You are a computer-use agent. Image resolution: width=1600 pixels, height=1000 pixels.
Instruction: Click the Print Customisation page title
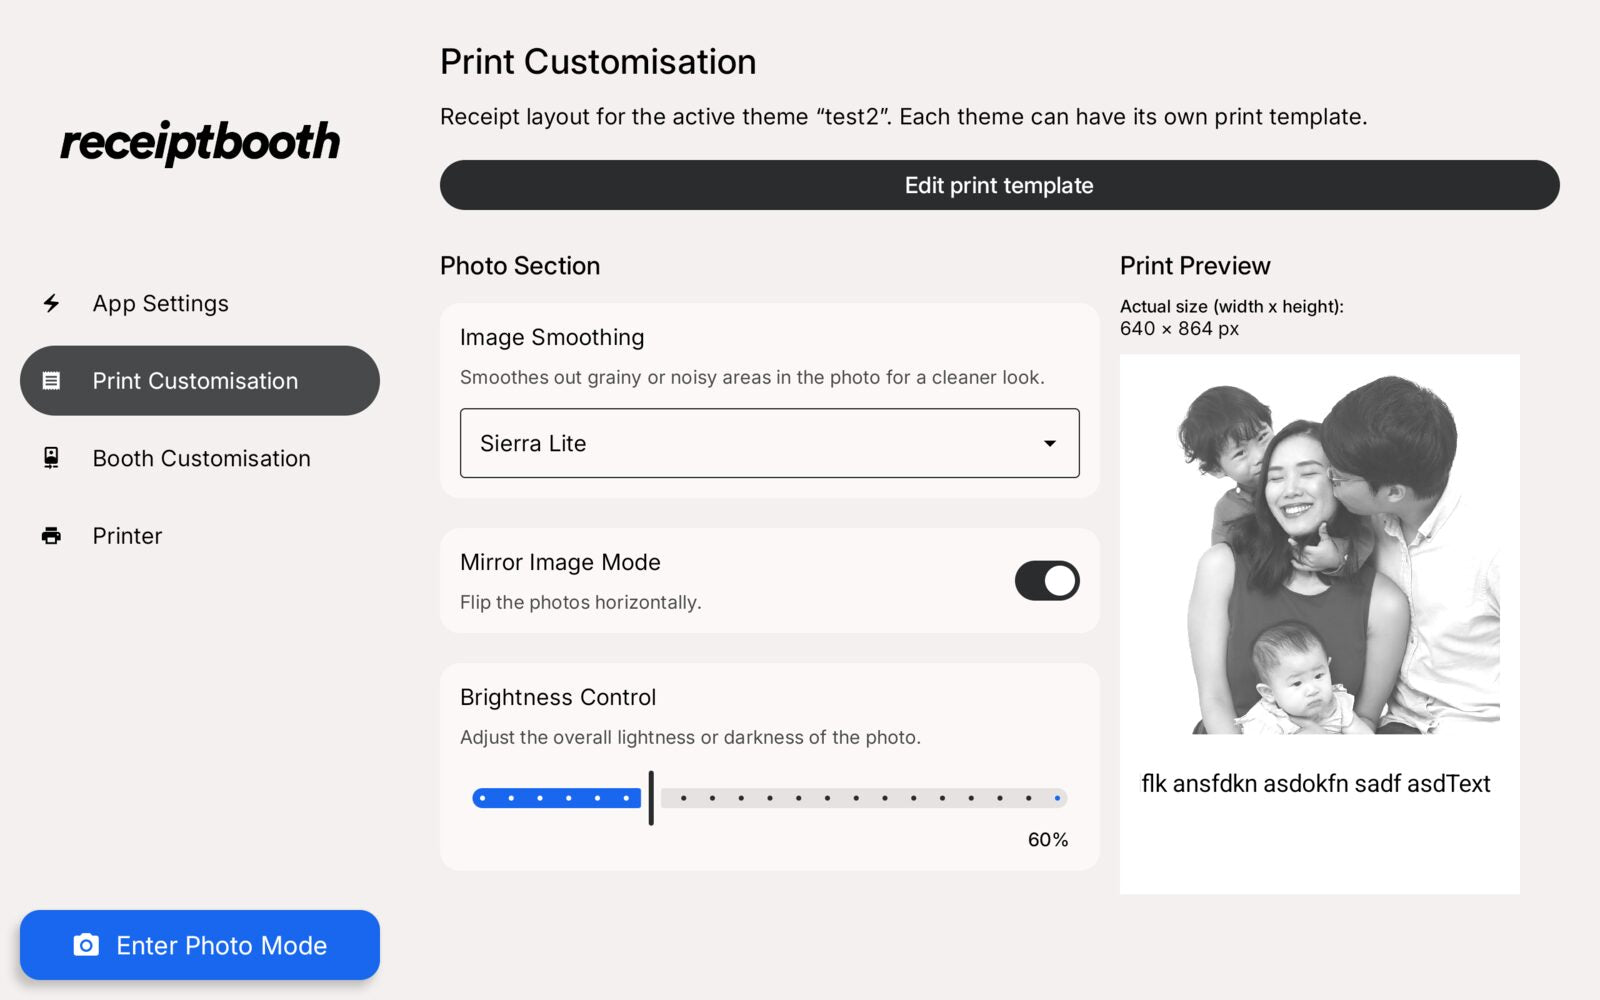click(x=598, y=62)
